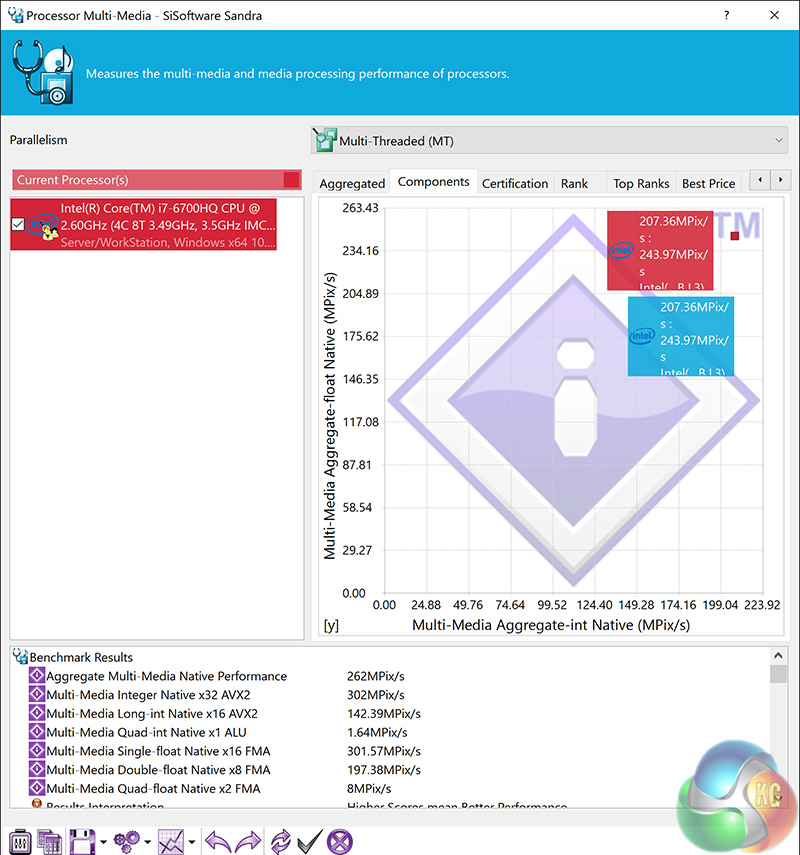Viewport: 800px width, 855px height.
Task: Switch to the Best Price tab
Action: click(x=708, y=184)
